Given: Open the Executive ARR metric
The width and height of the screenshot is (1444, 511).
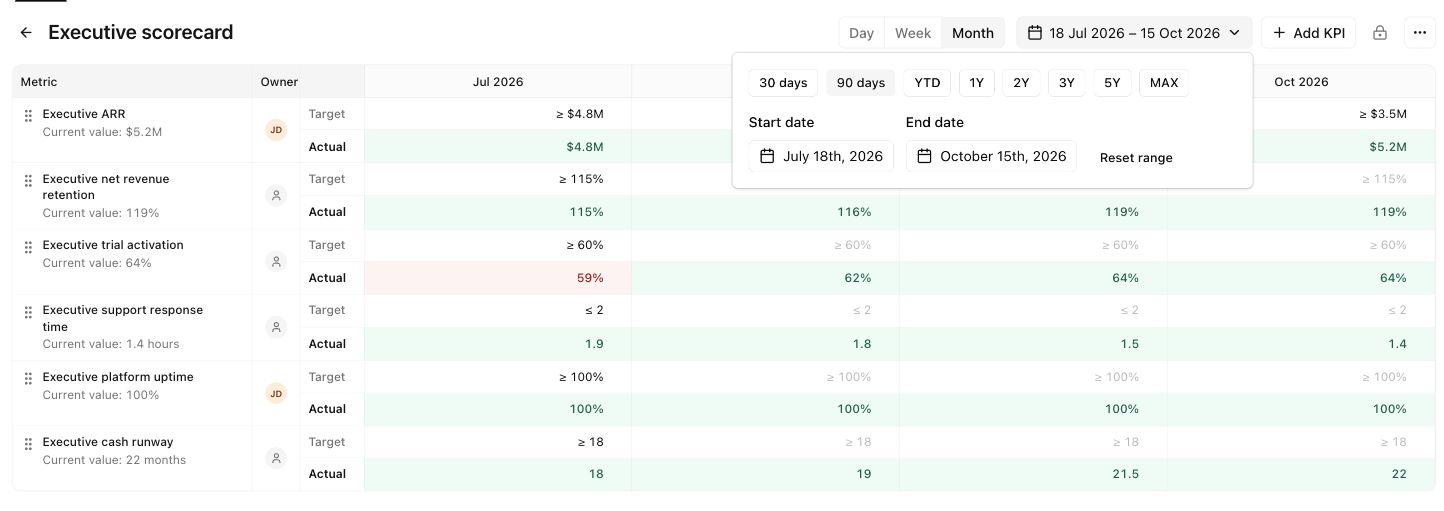Looking at the screenshot, I should (x=84, y=114).
